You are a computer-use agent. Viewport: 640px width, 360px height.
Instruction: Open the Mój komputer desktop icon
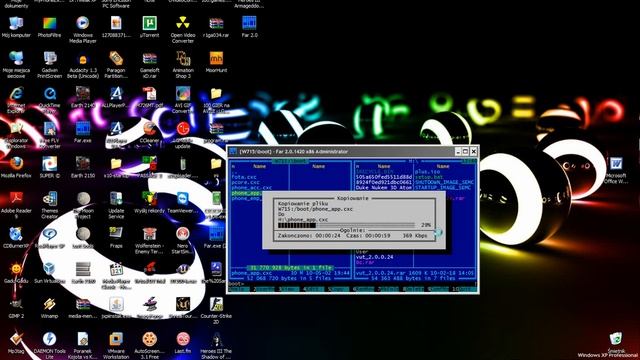point(16,27)
